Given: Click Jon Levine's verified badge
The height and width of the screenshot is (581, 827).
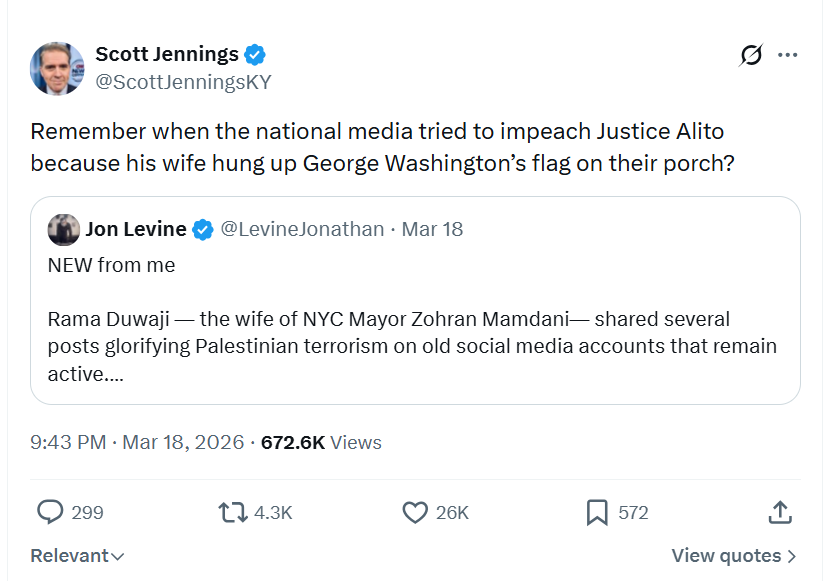Looking at the screenshot, I should click(203, 229).
